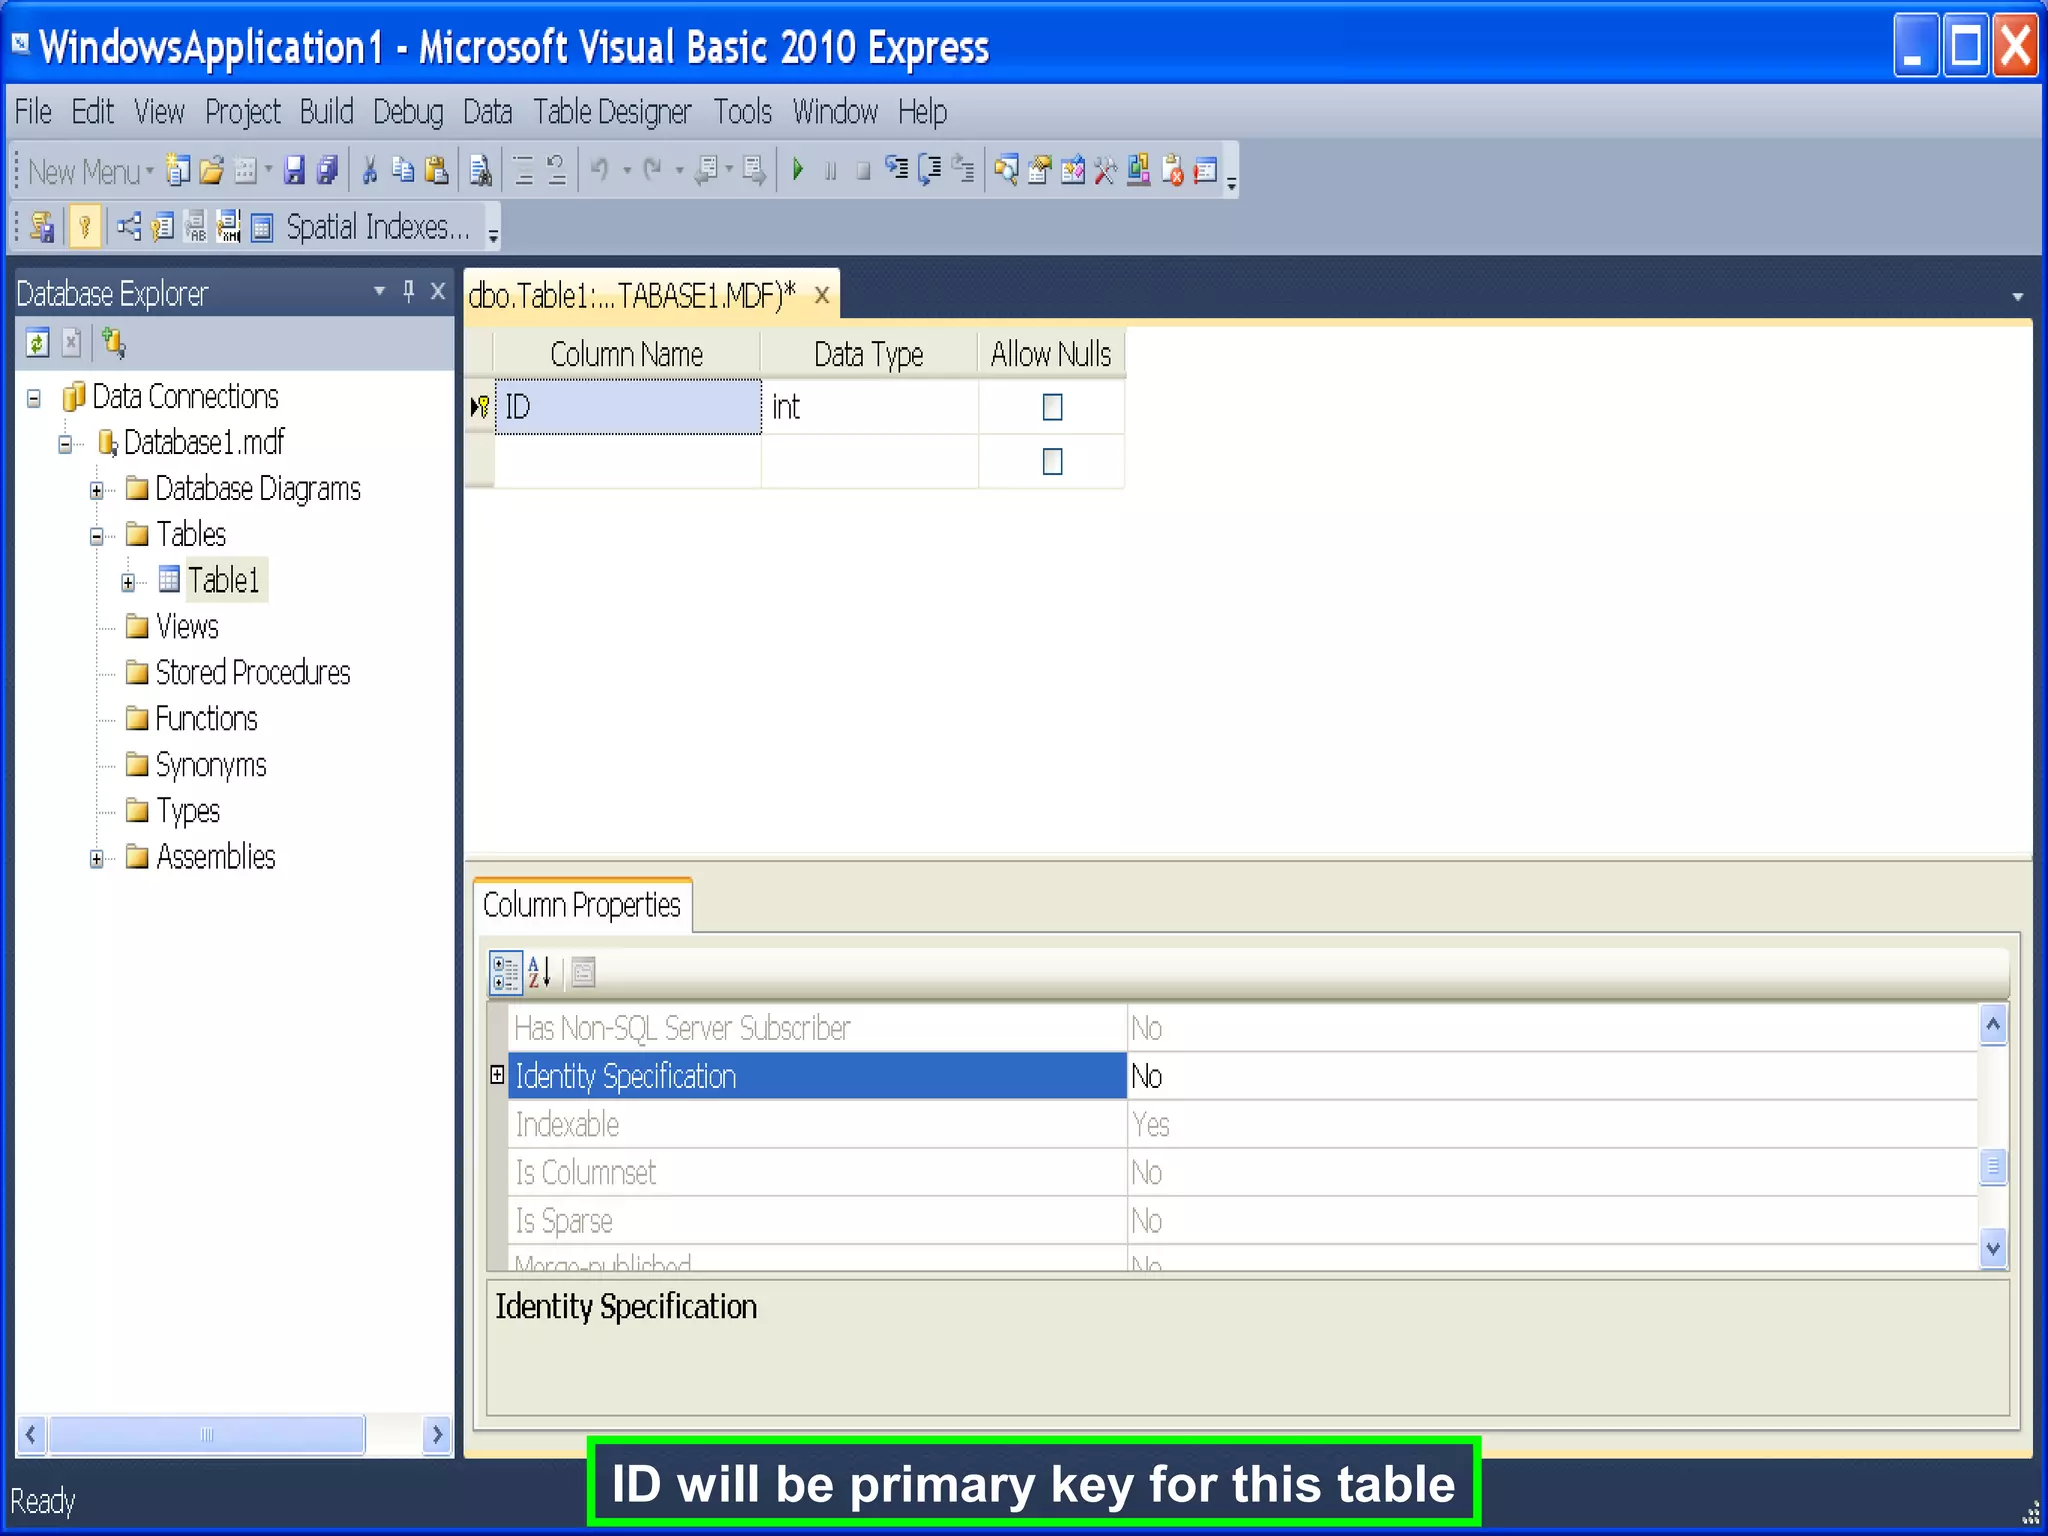
Task: Click the Cut scissors icon
Action: [369, 171]
